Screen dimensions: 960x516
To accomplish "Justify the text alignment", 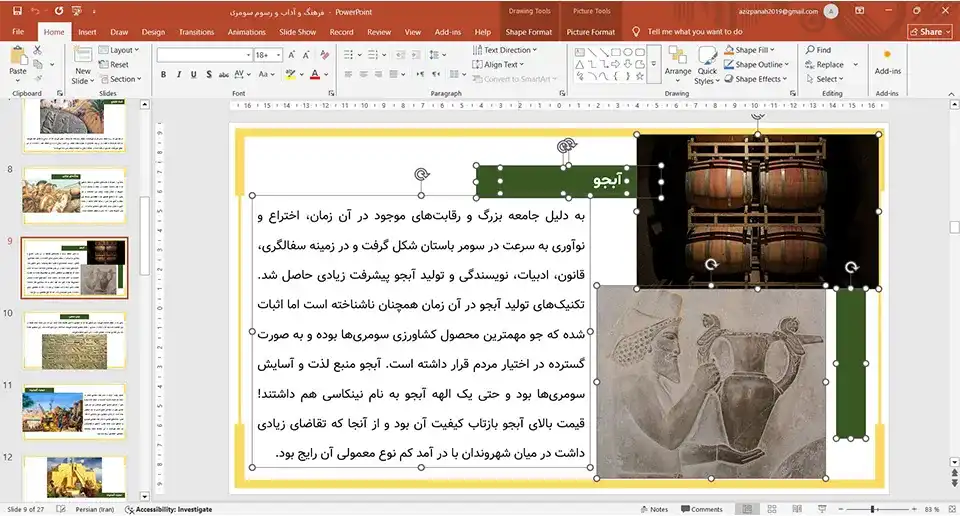I will (394, 74).
